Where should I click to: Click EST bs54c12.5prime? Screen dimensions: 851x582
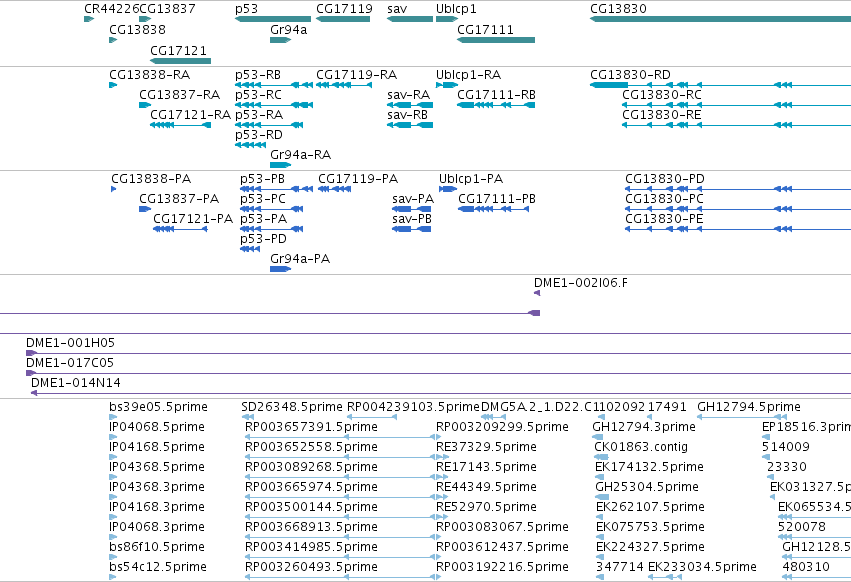point(158,567)
